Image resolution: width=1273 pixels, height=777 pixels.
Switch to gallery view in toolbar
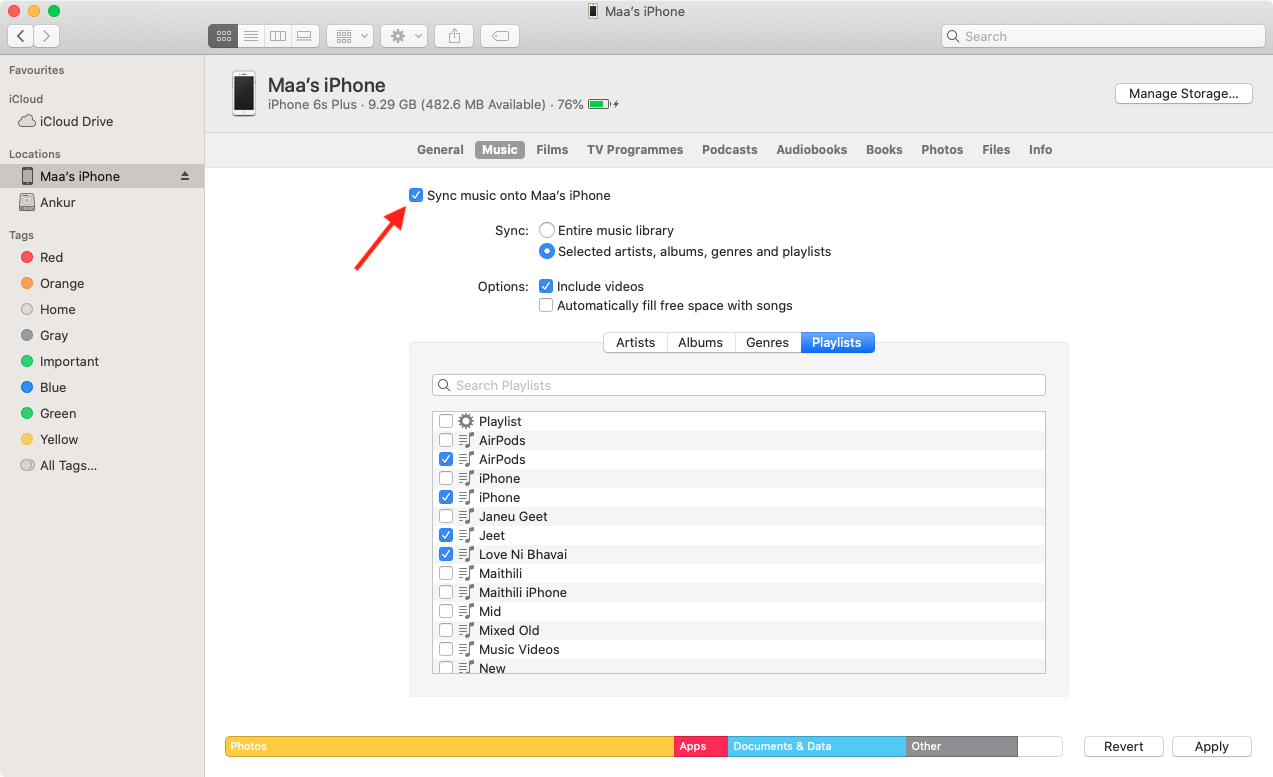tap(305, 36)
